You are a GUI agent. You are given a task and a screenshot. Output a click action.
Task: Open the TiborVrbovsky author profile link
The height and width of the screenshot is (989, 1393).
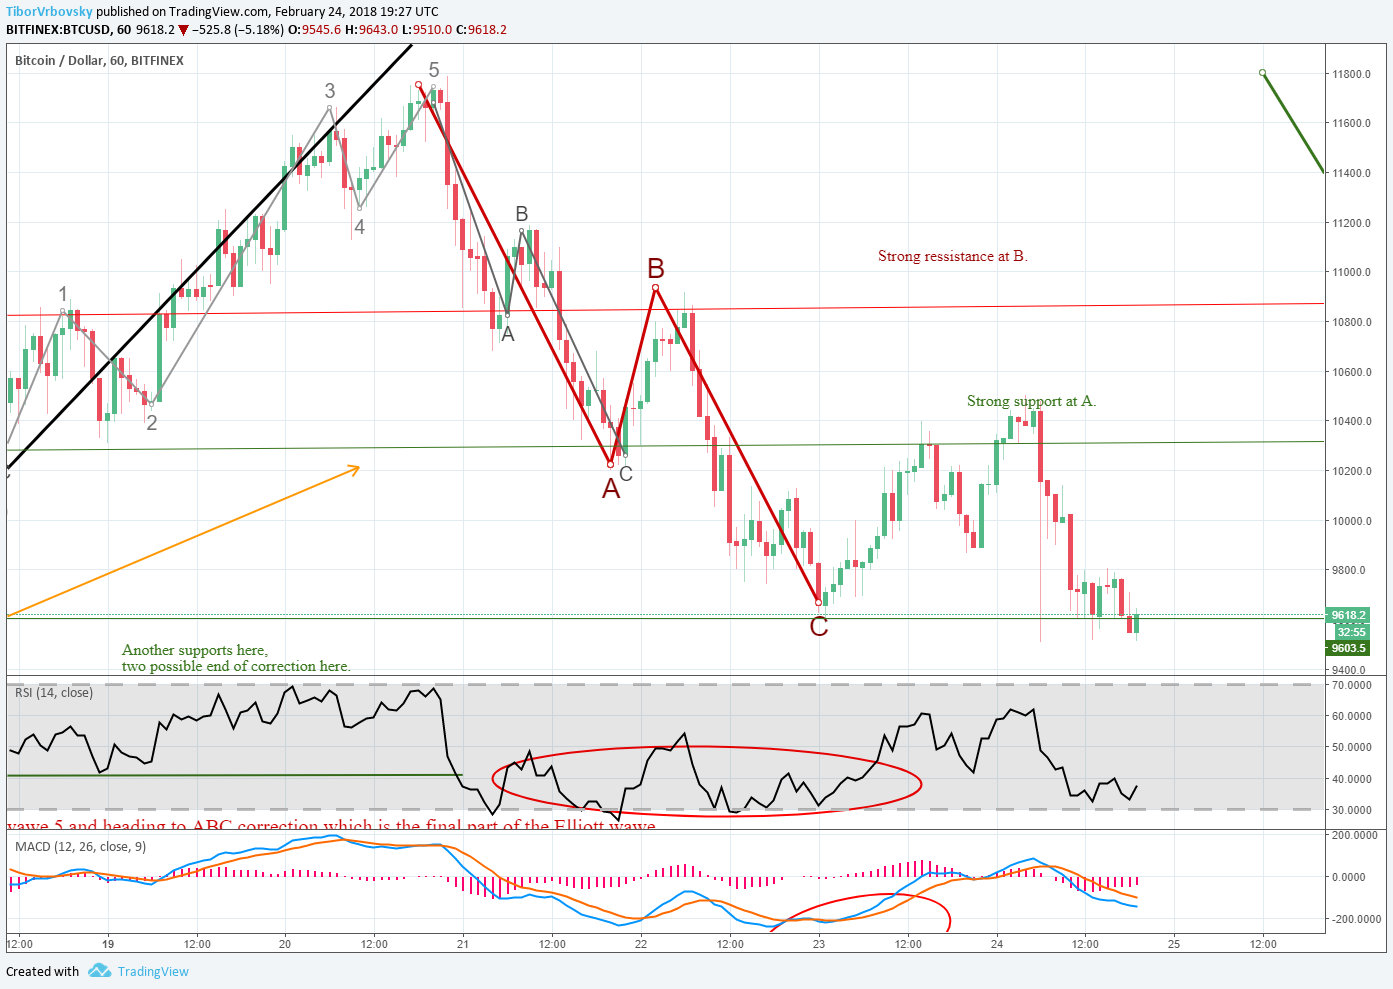click(x=49, y=11)
